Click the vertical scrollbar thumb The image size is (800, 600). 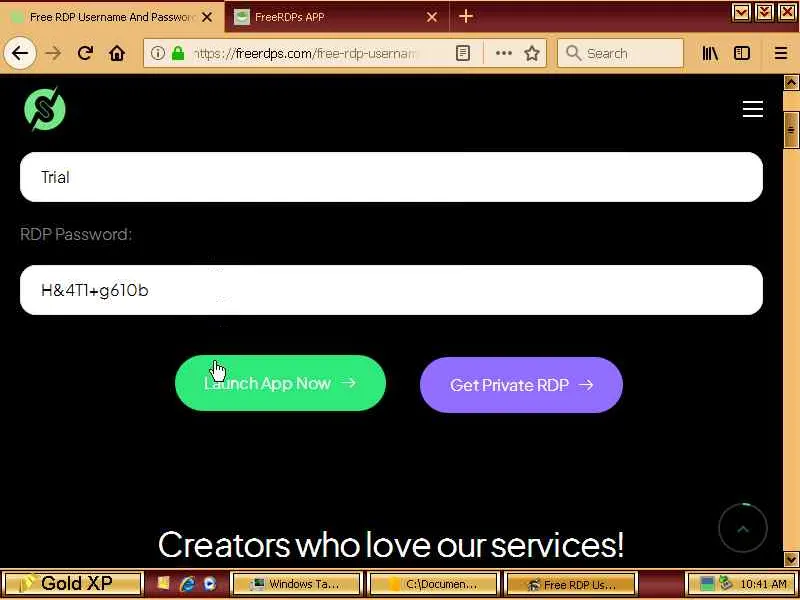pos(791,130)
